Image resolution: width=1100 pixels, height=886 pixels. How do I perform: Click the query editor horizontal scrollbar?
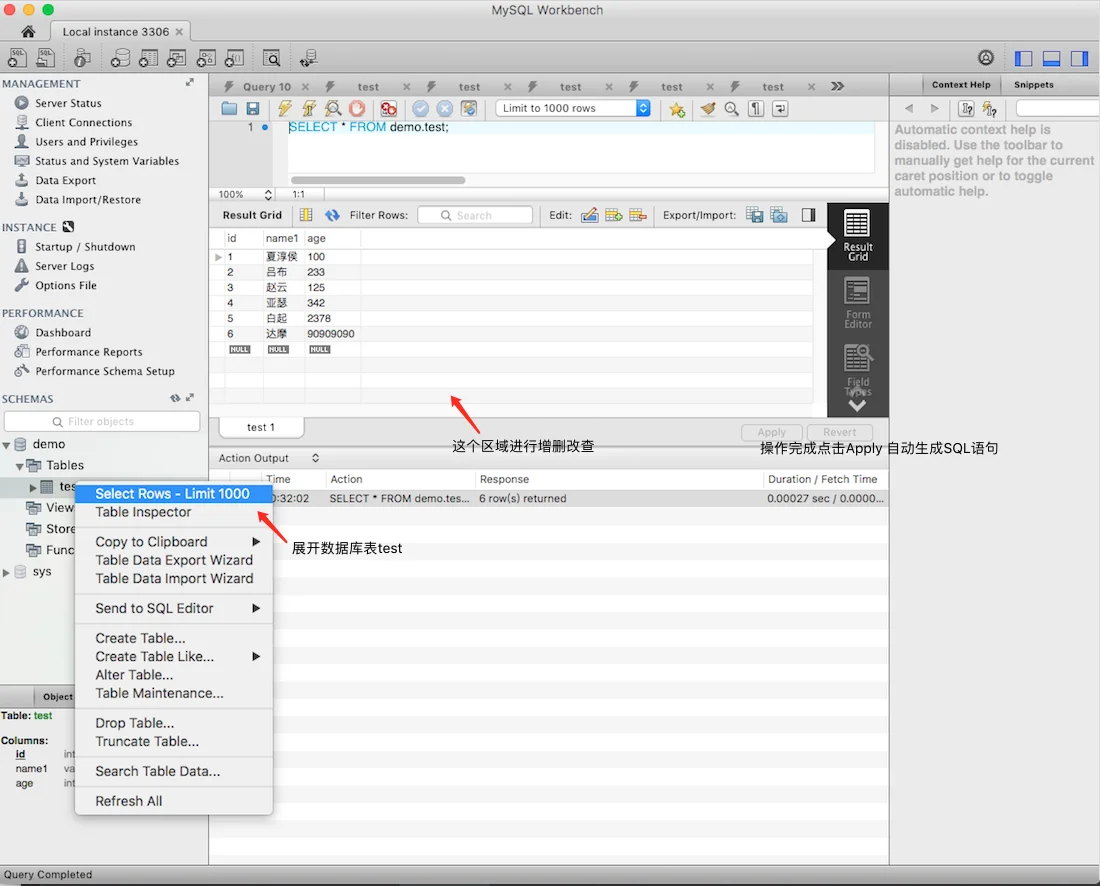pyautogui.click(x=378, y=180)
